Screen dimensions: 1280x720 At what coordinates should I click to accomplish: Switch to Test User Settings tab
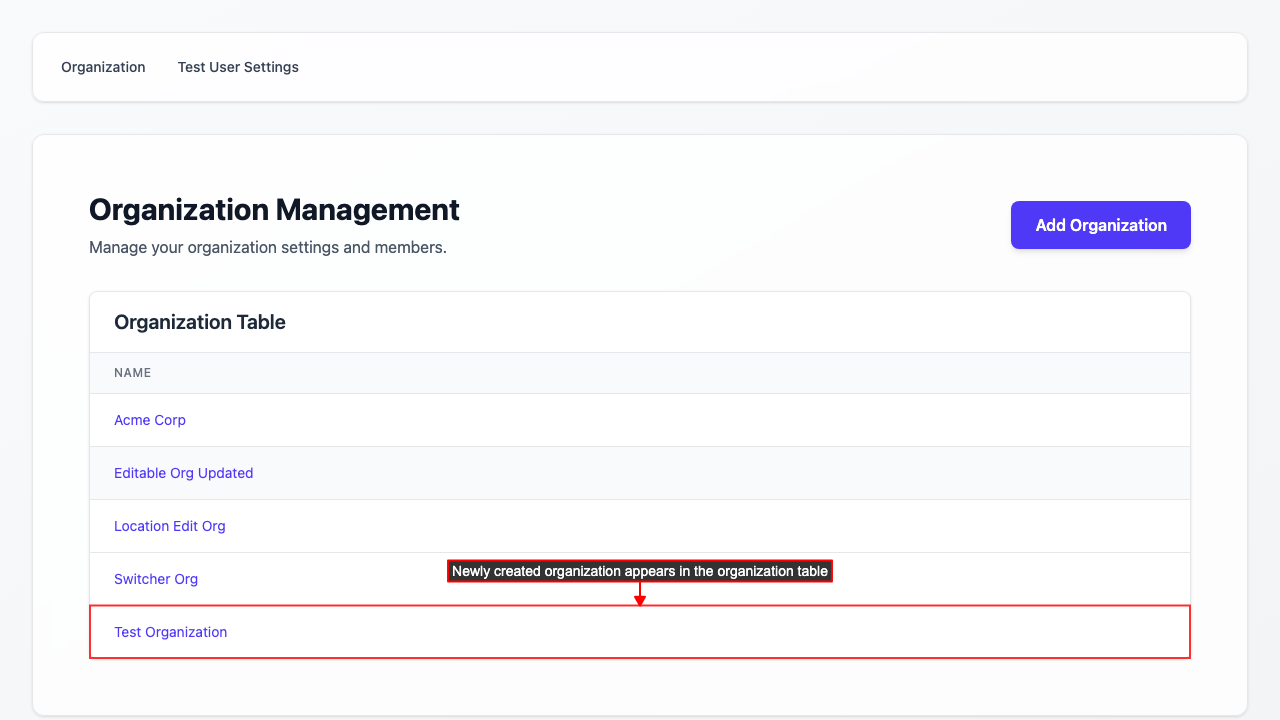coord(238,67)
